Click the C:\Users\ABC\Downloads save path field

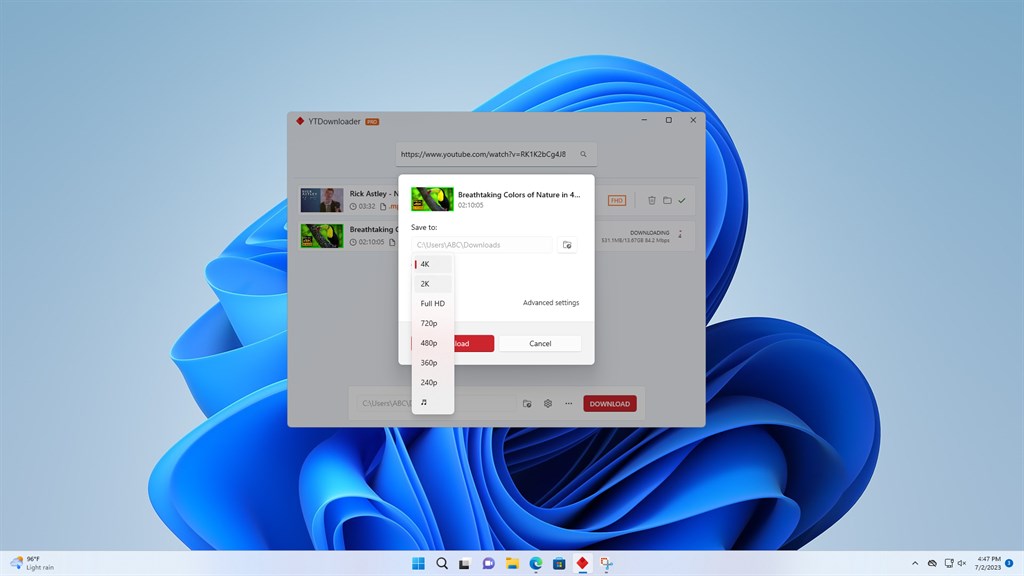tap(481, 245)
